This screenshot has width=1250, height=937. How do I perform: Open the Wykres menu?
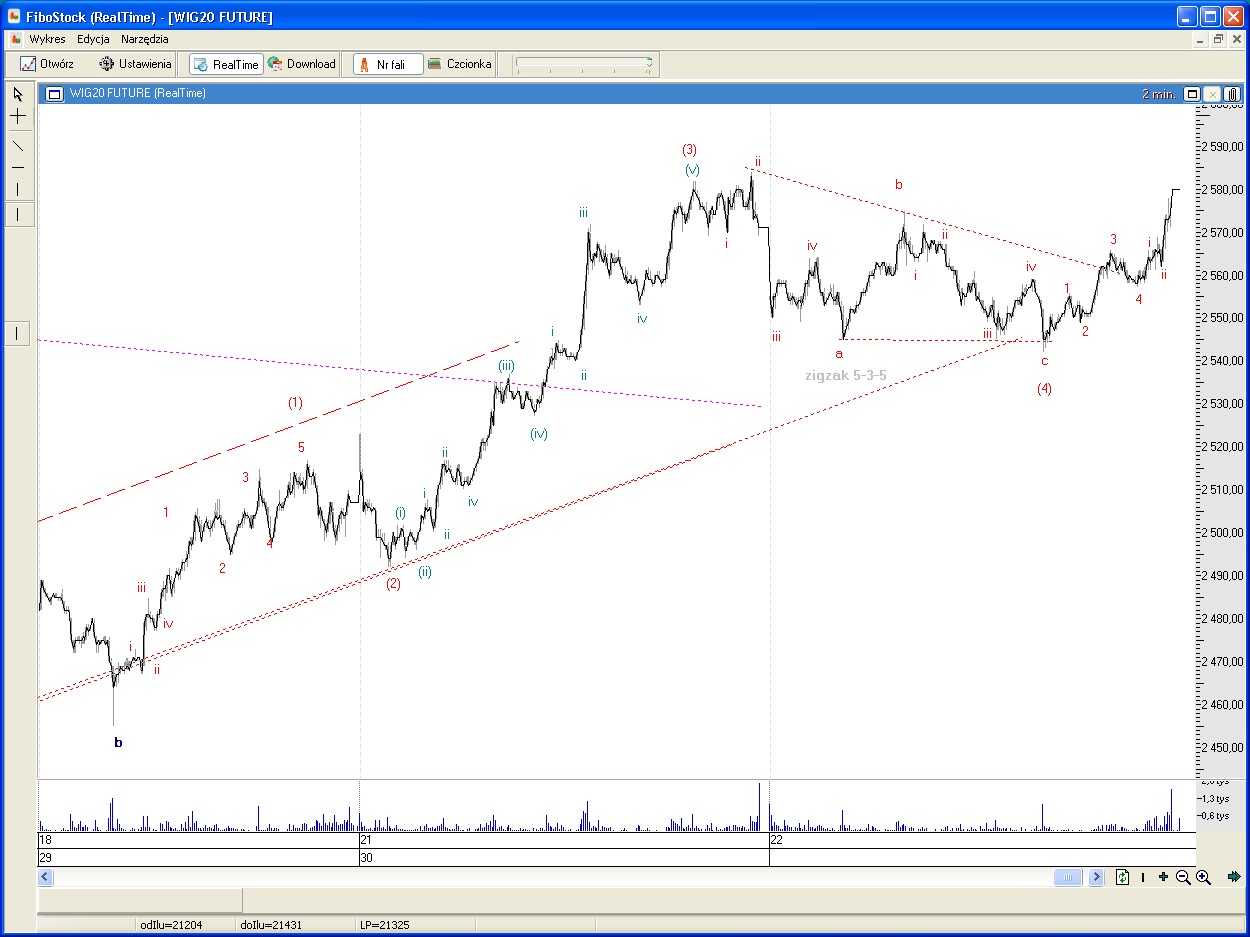[x=47, y=39]
